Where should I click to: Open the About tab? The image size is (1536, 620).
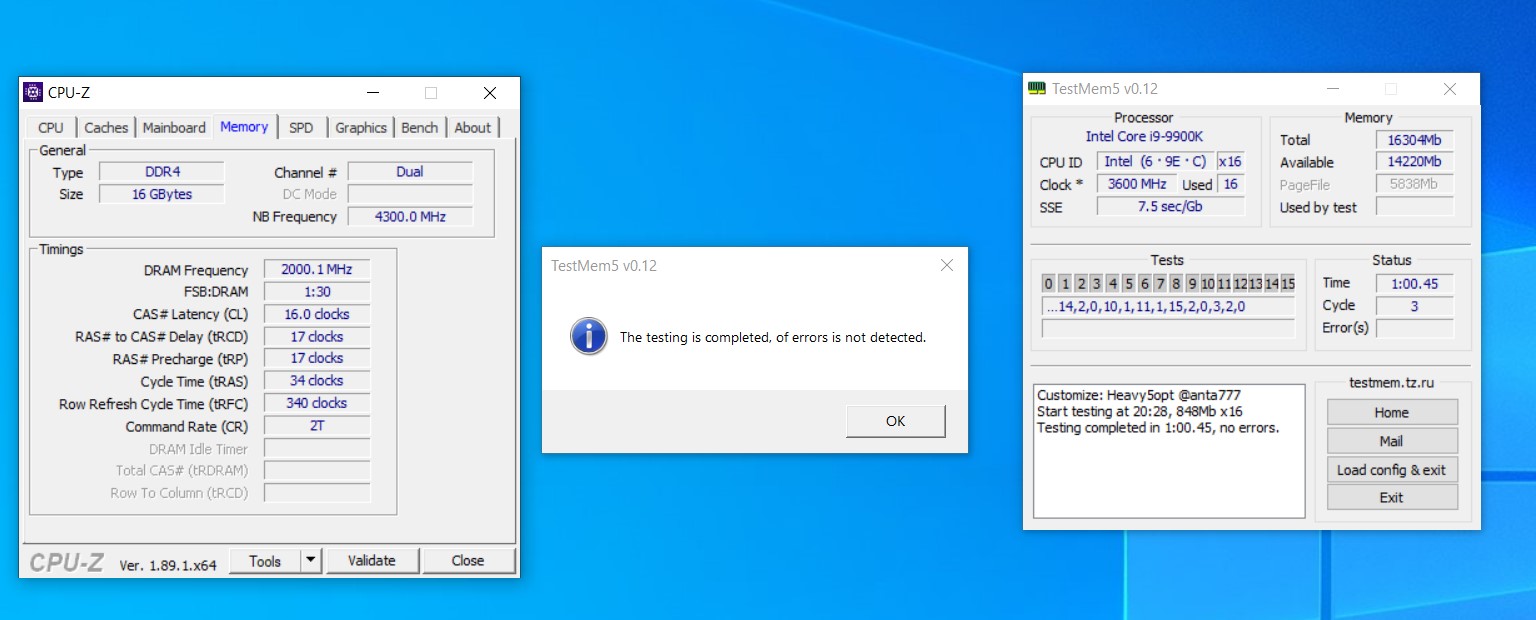point(473,127)
